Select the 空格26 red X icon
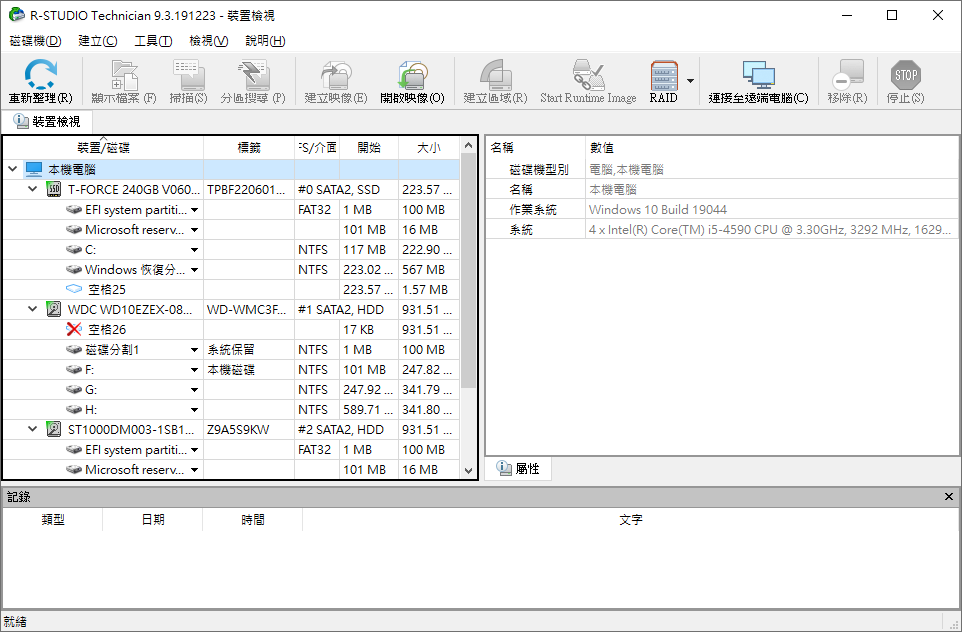This screenshot has width=962, height=632. [74, 329]
